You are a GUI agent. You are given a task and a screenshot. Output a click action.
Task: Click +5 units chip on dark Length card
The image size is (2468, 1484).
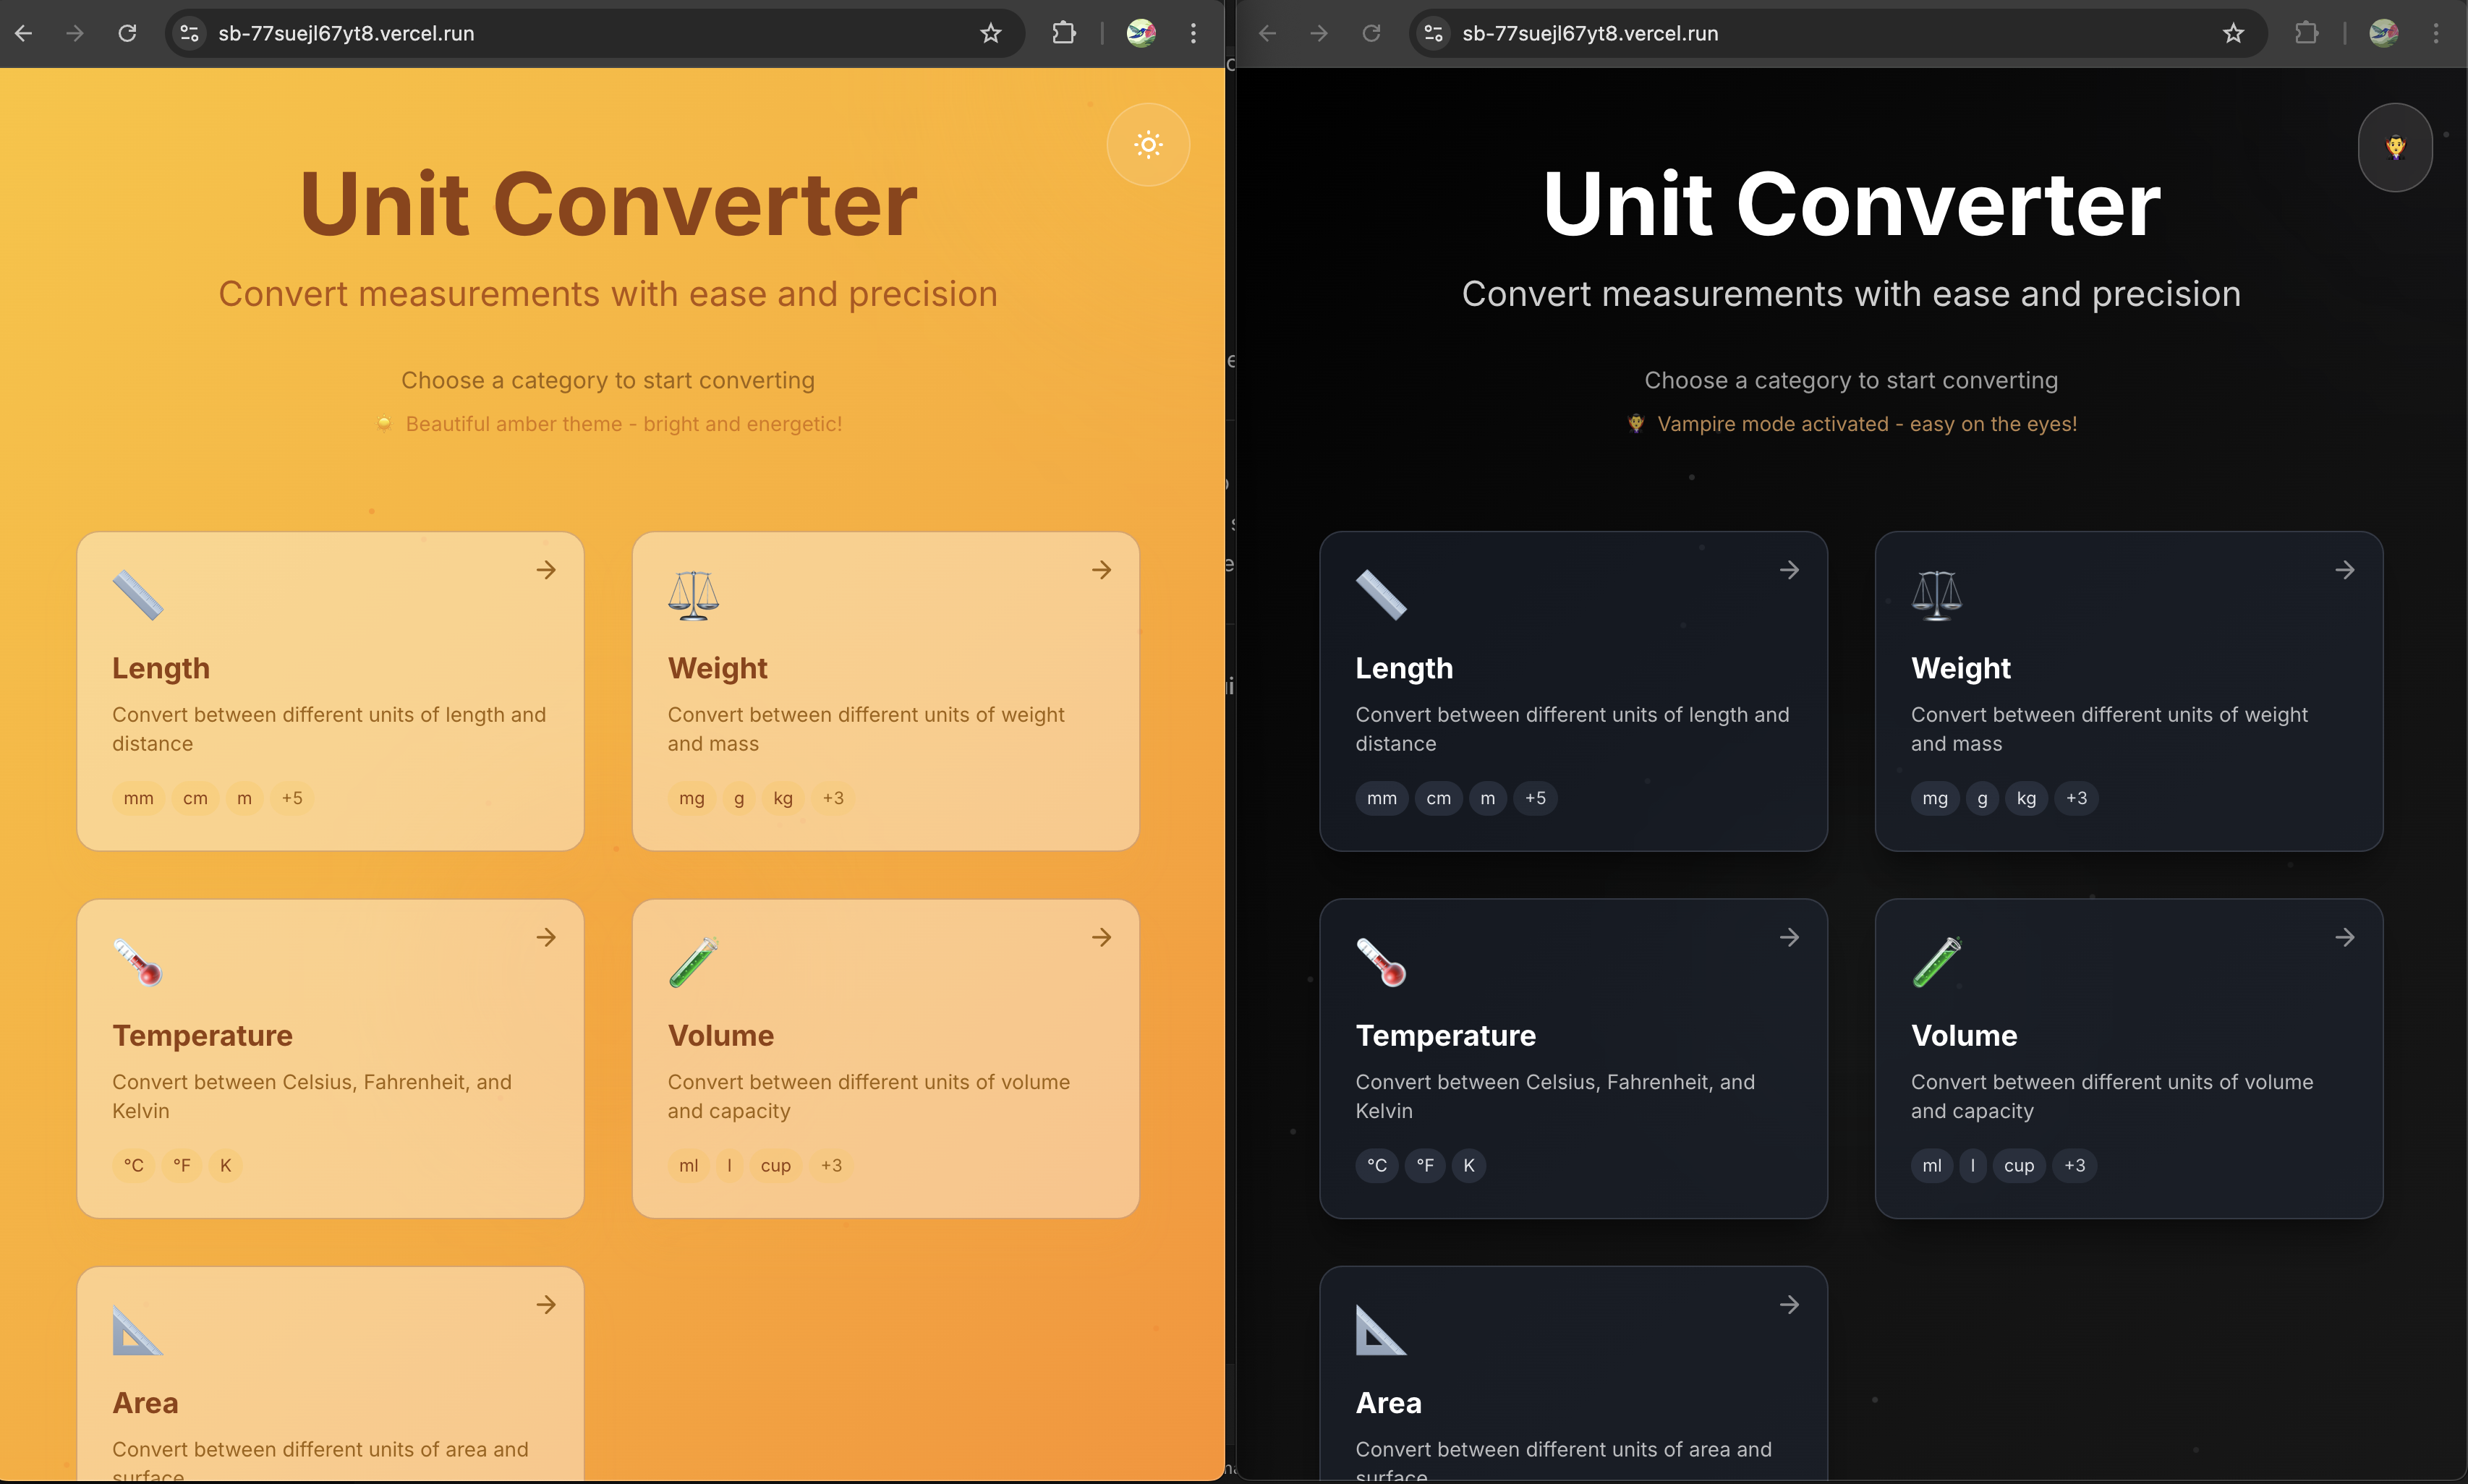tap(1535, 798)
